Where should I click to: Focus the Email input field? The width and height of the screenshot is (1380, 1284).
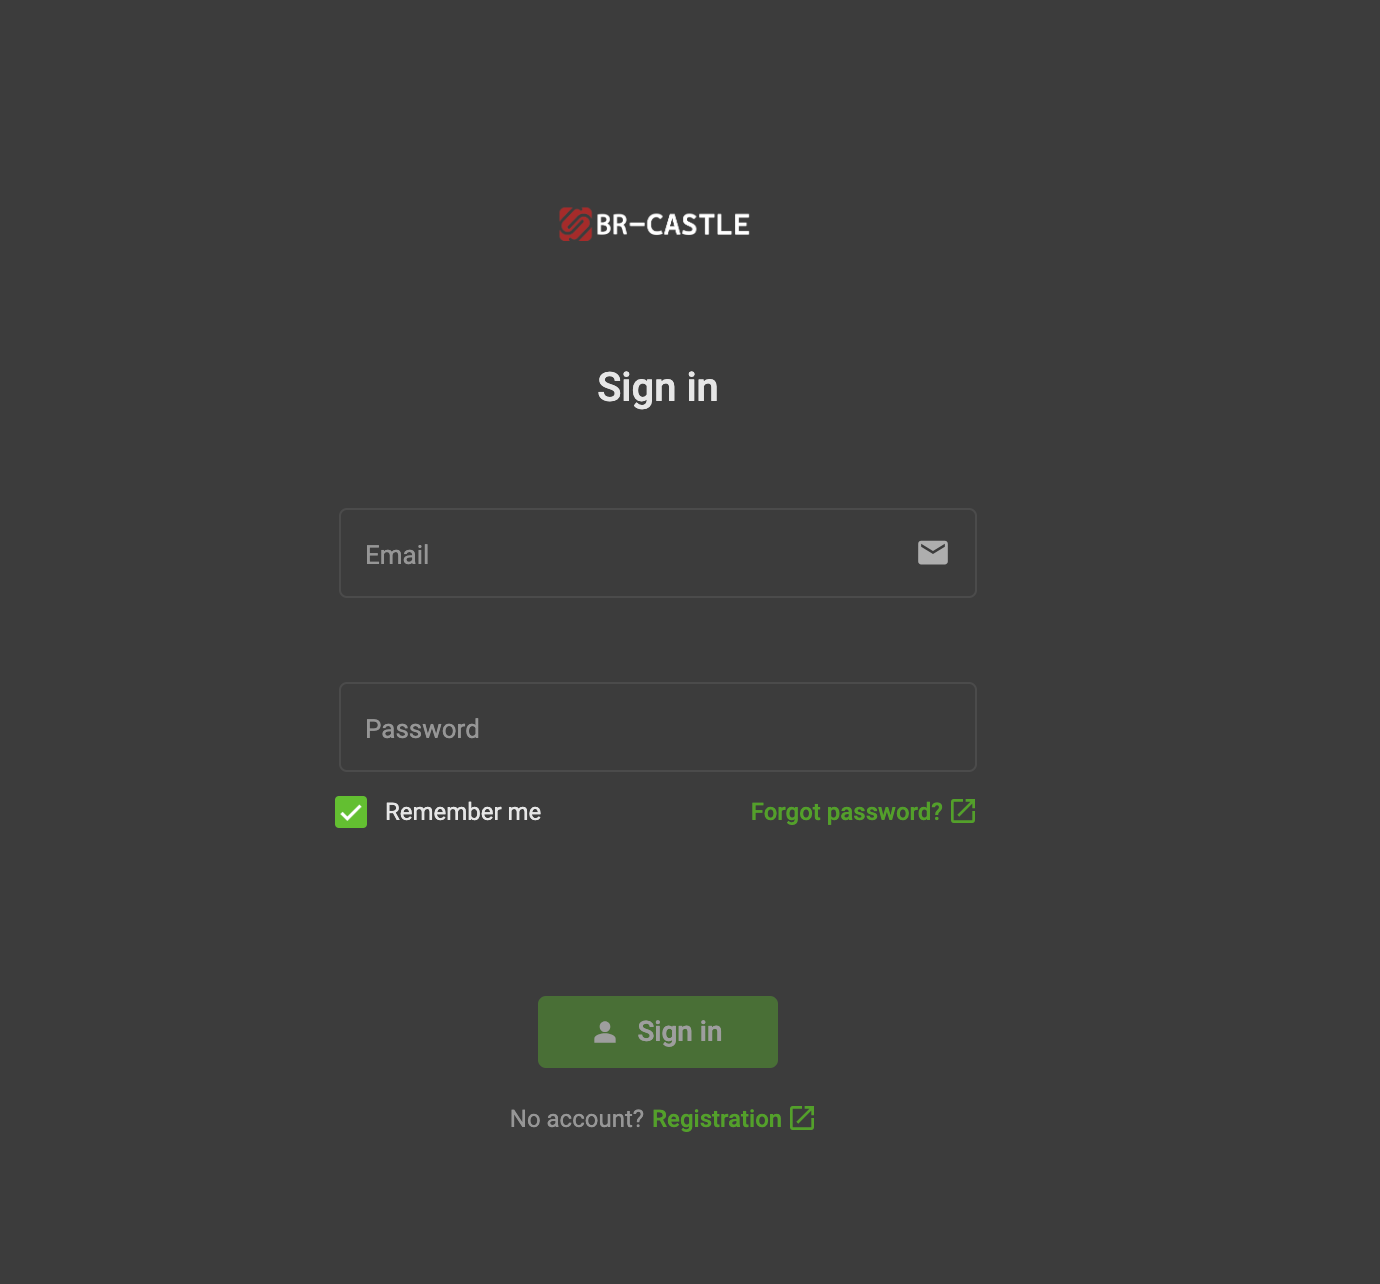click(658, 553)
